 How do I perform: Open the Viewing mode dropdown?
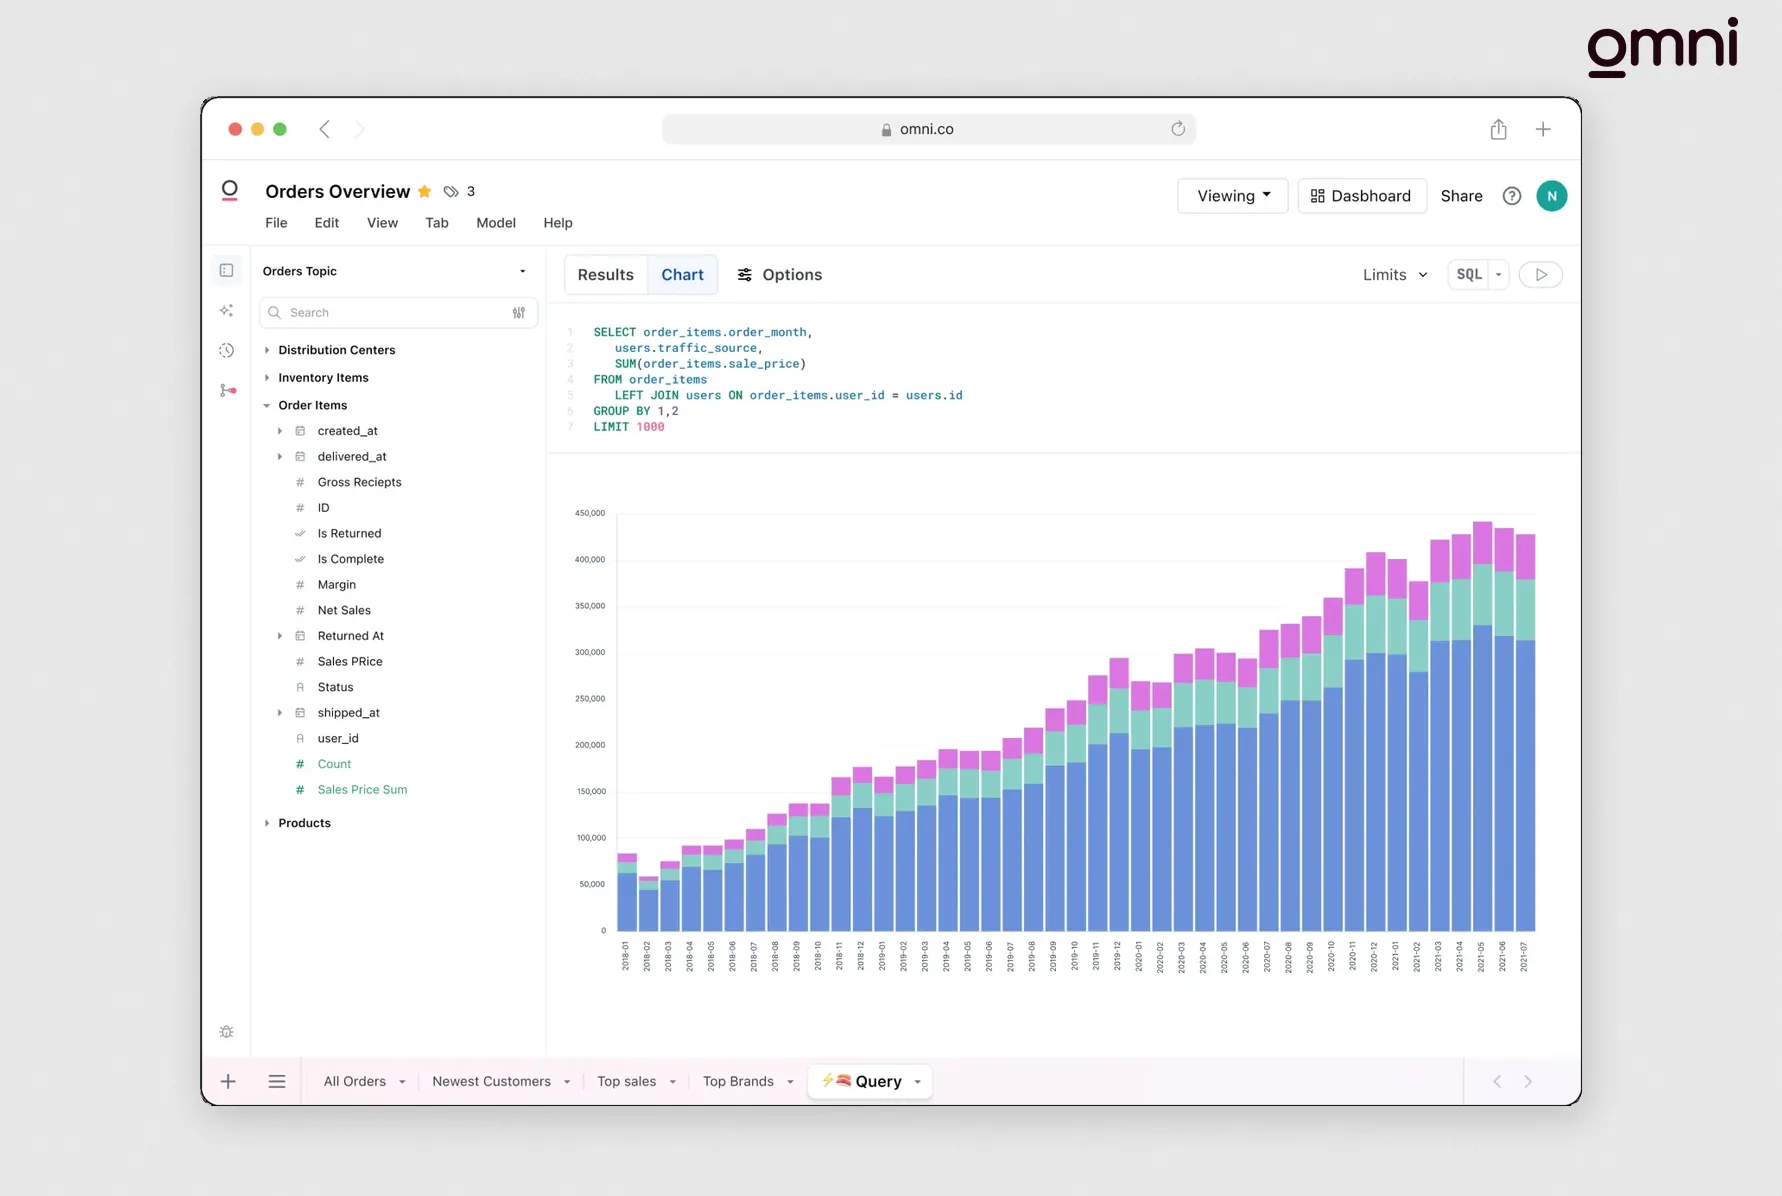(x=1233, y=196)
